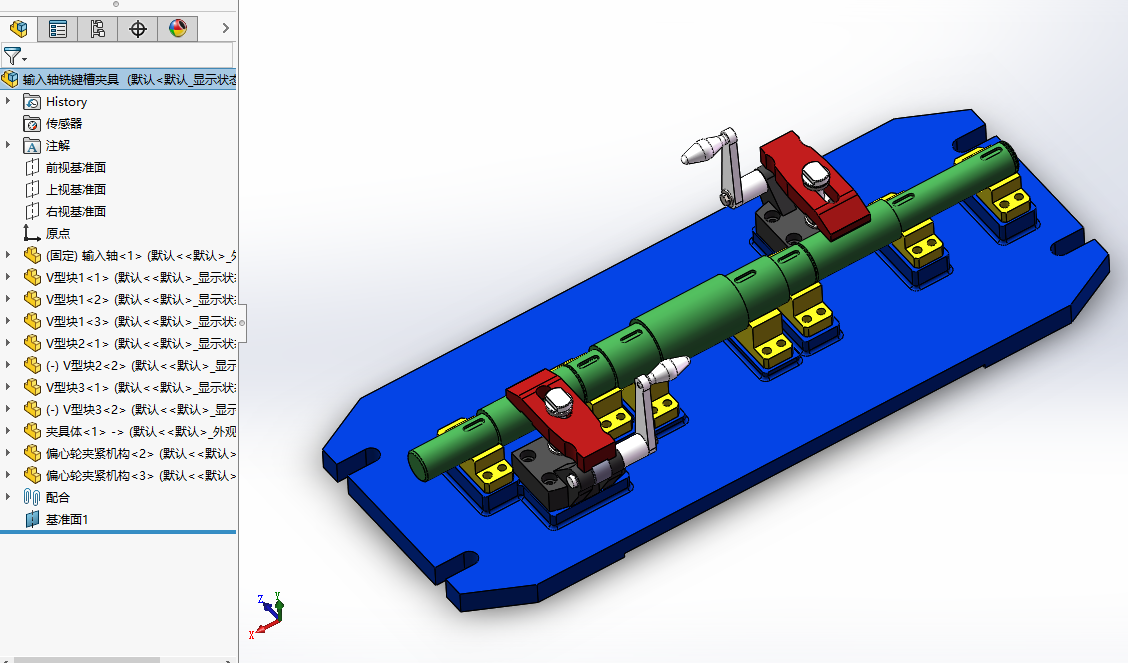Select 夹具体<1> fixture body part
This screenshot has width=1128, height=663.
[141, 431]
